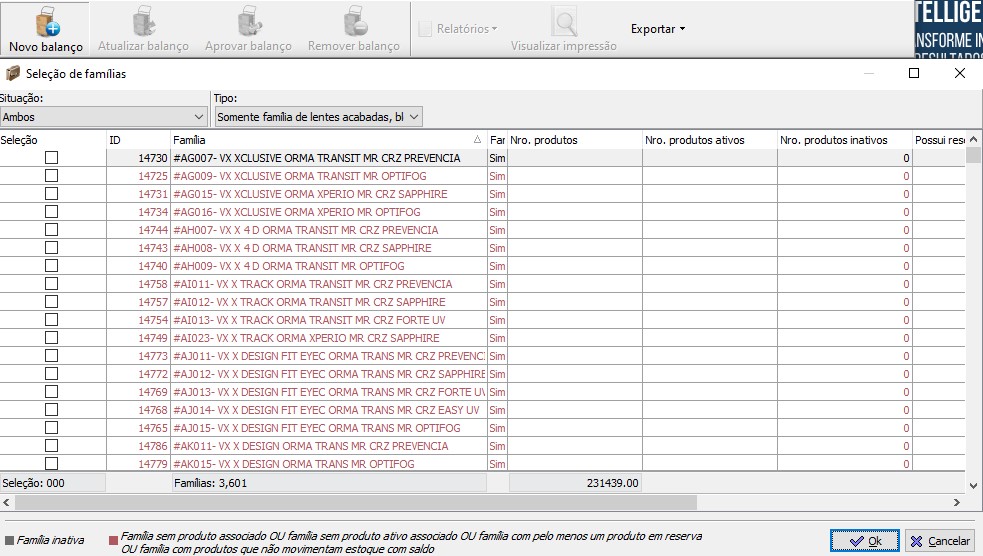The width and height of the screenshot is (983, 556).
Task: Check the box for family #AG007 row
Action: tap(51, 158)
